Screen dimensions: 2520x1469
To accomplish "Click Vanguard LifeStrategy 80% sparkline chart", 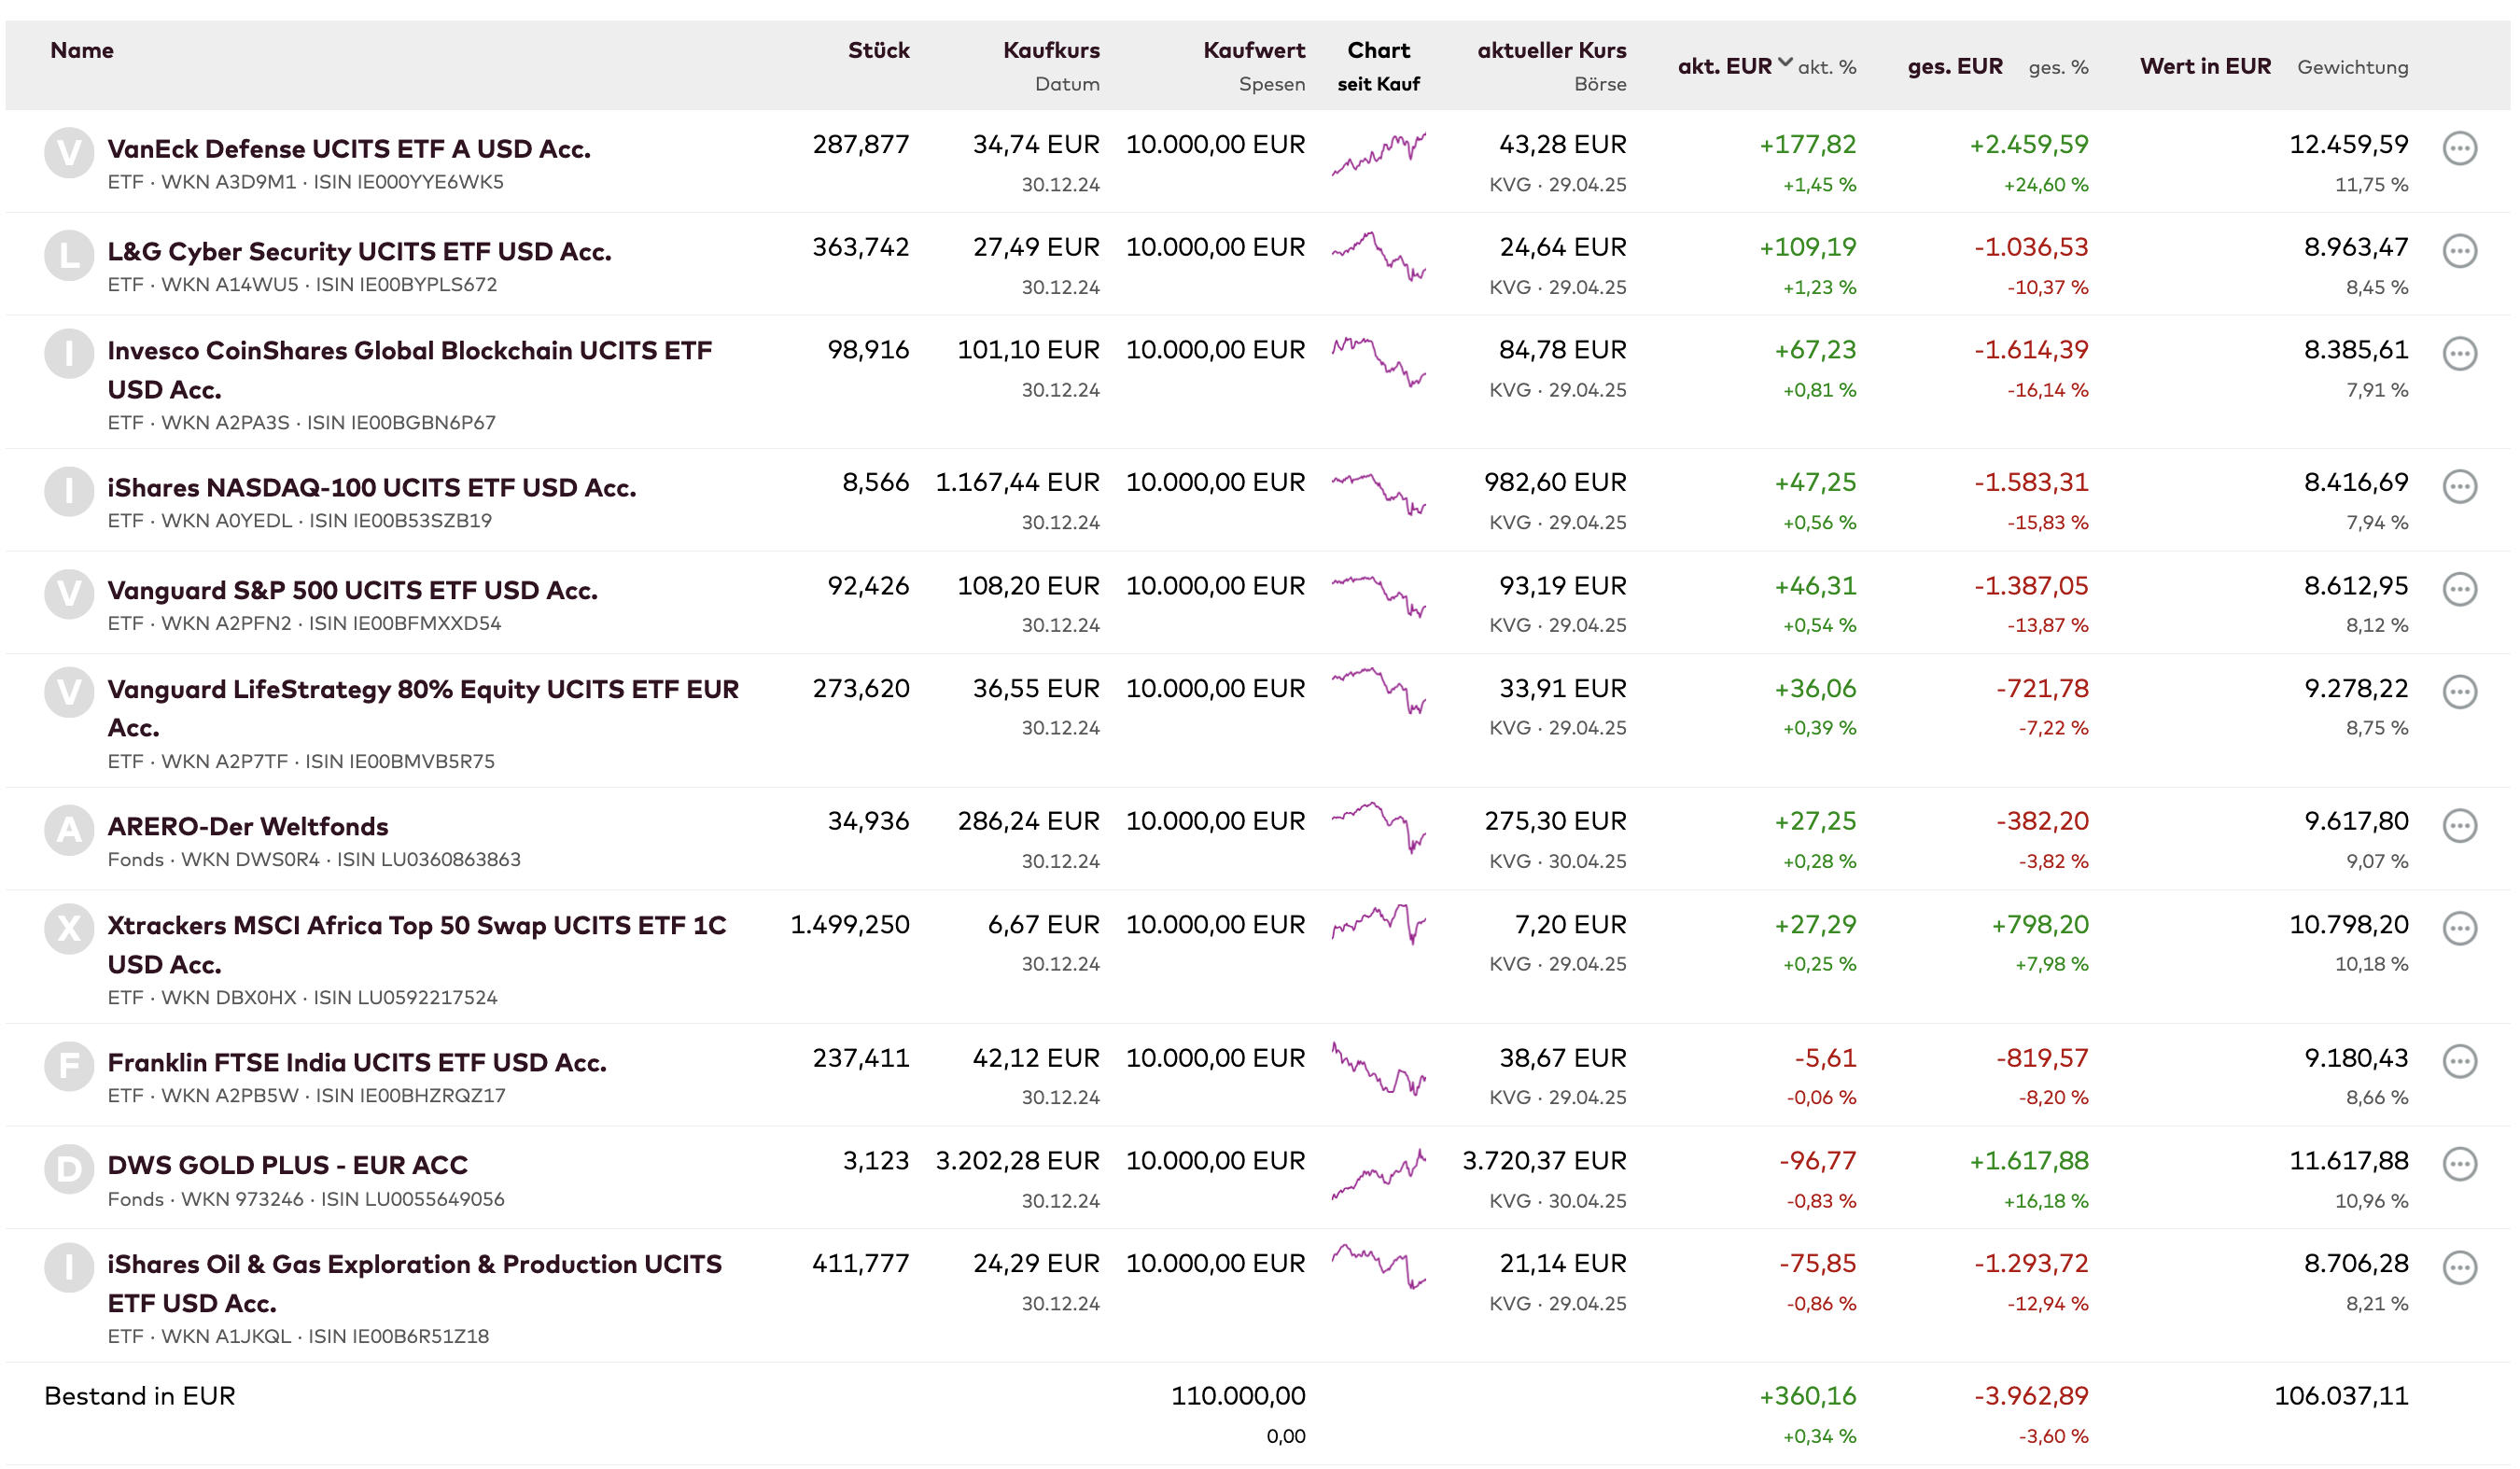I will pos(1378,690).
